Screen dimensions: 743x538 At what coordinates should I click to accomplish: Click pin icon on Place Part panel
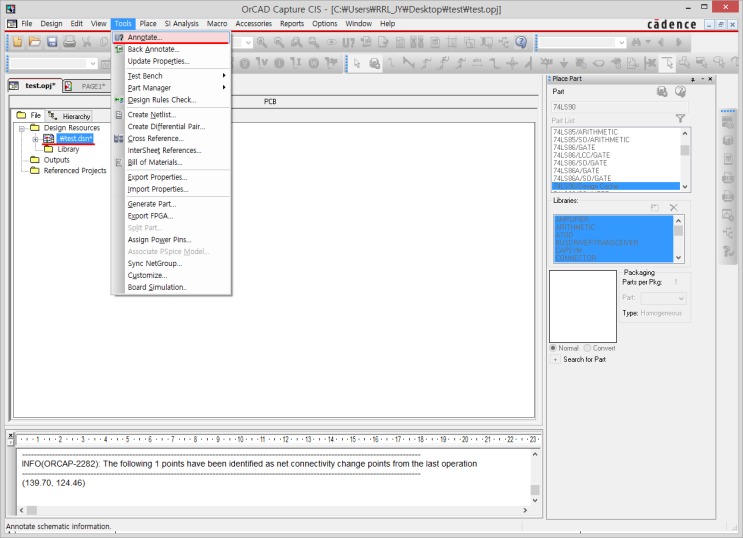click(693, 79)
